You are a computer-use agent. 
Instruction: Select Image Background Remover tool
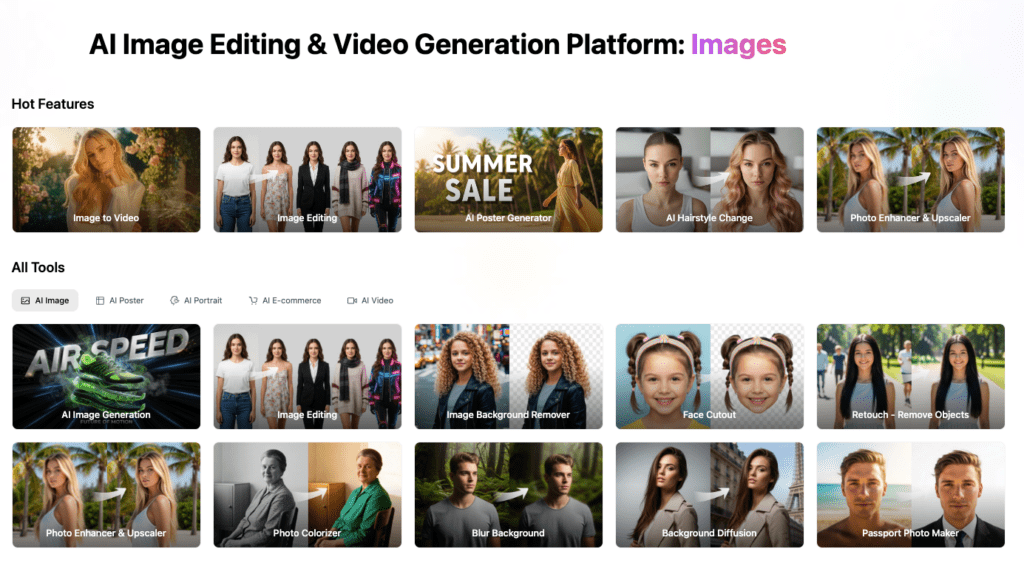(508, 376)
